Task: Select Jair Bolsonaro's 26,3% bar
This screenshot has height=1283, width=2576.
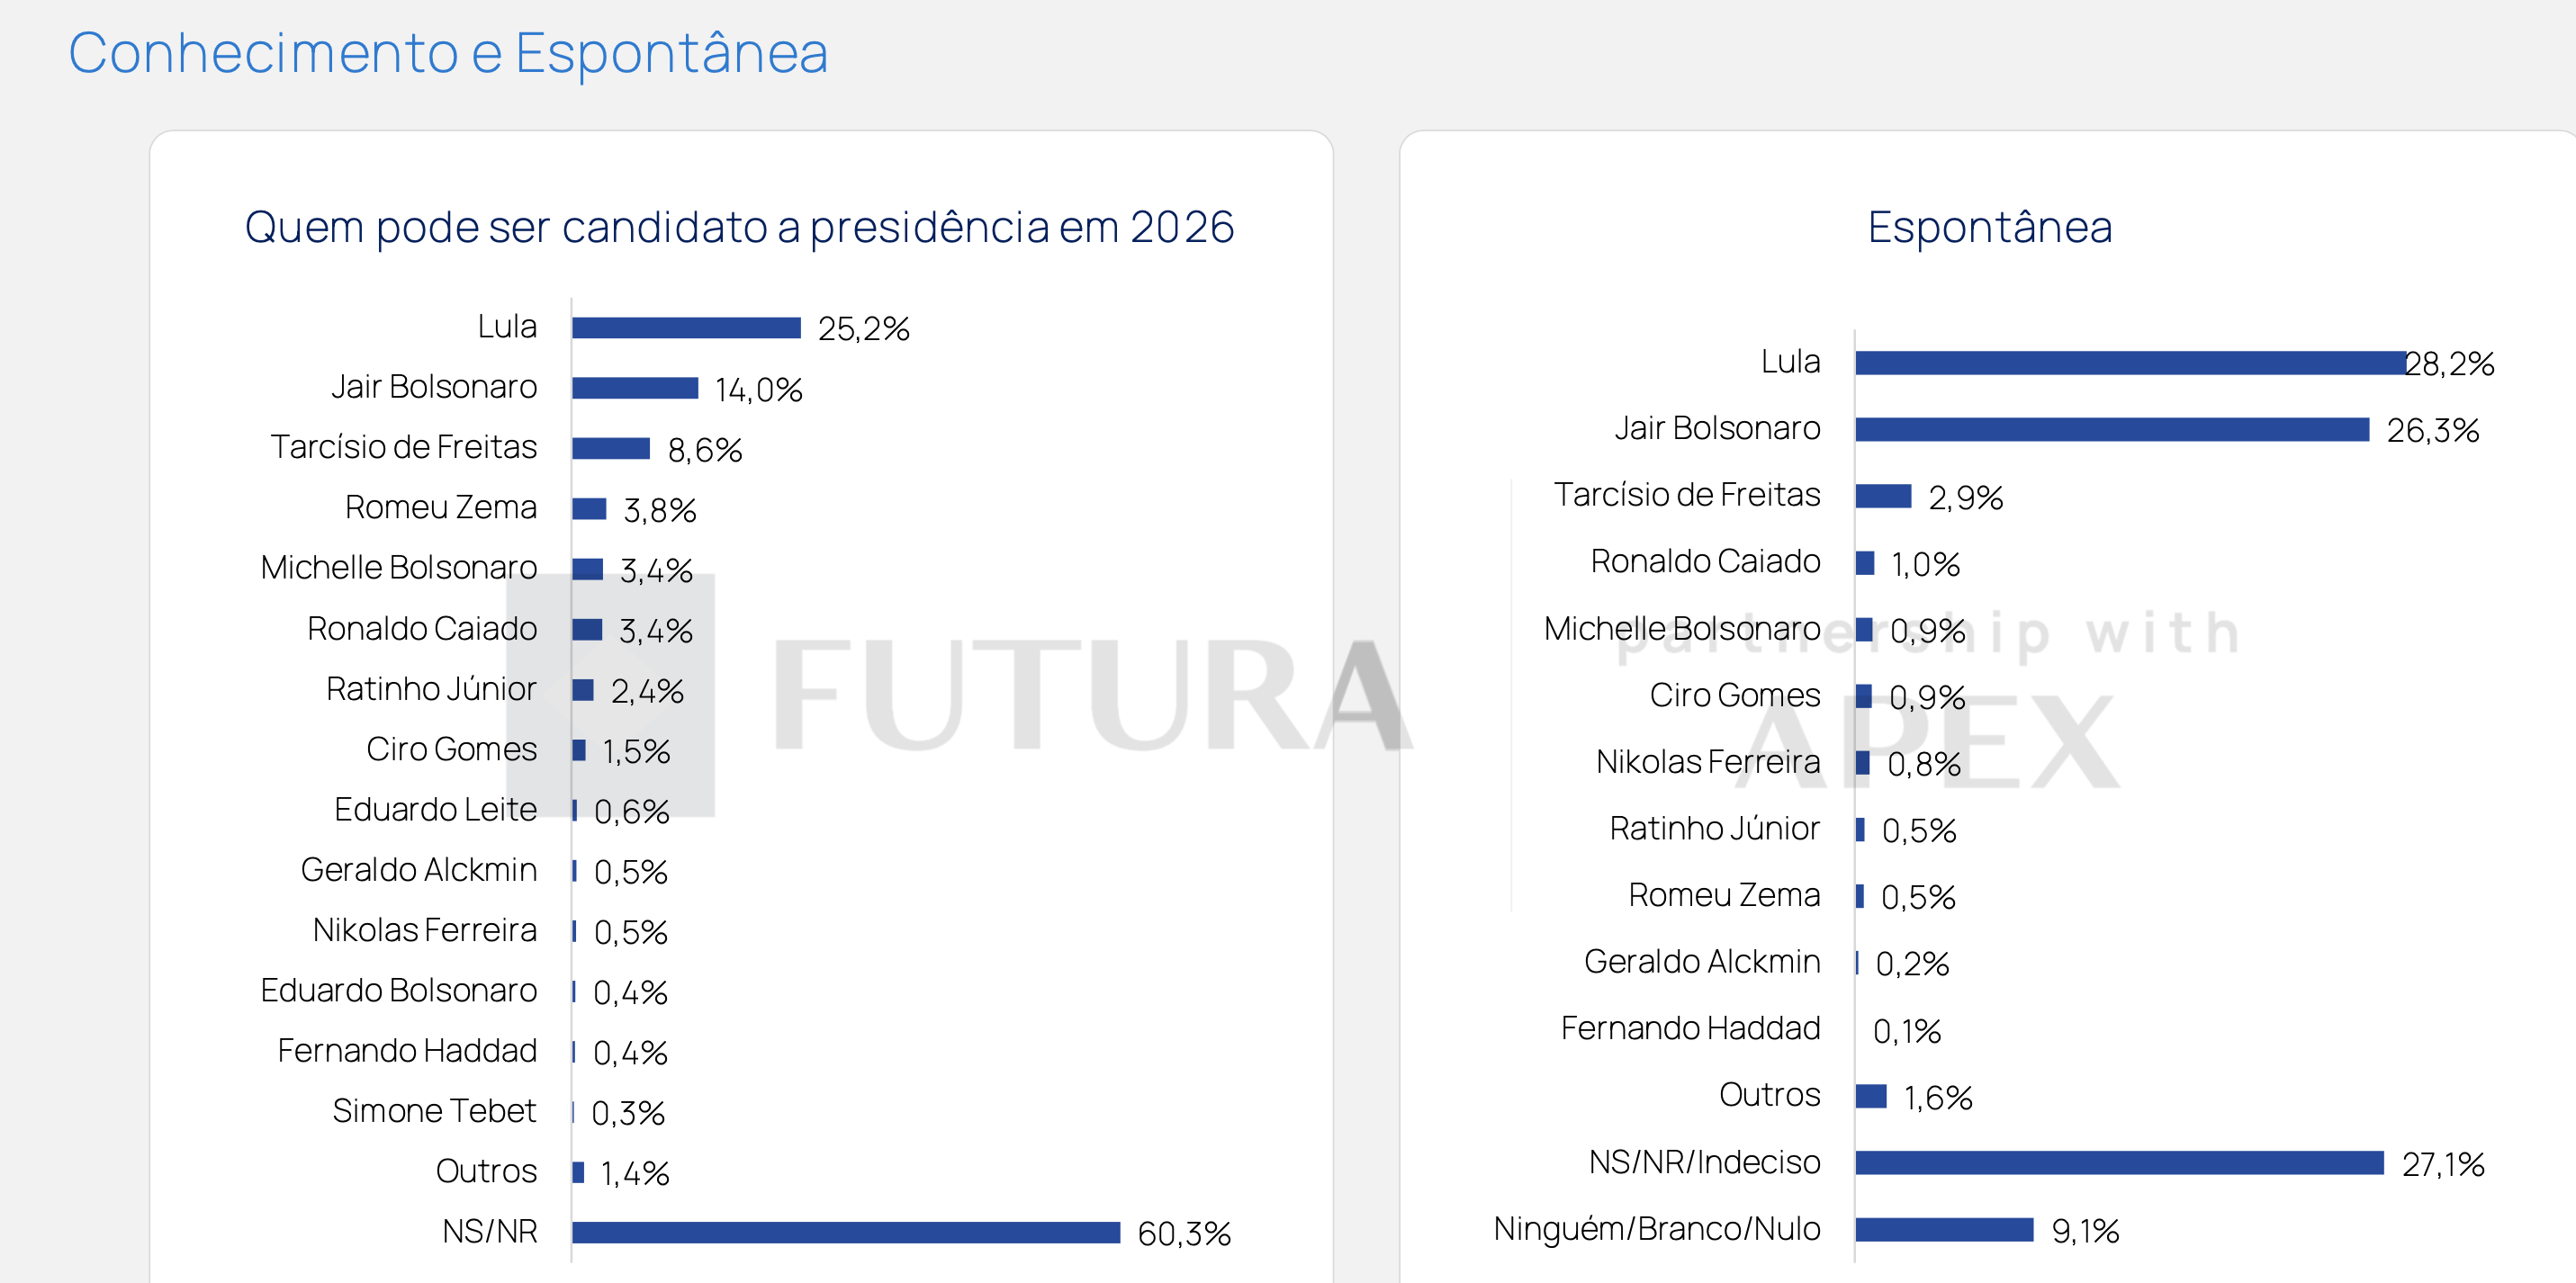Action: pos(2111,430)
